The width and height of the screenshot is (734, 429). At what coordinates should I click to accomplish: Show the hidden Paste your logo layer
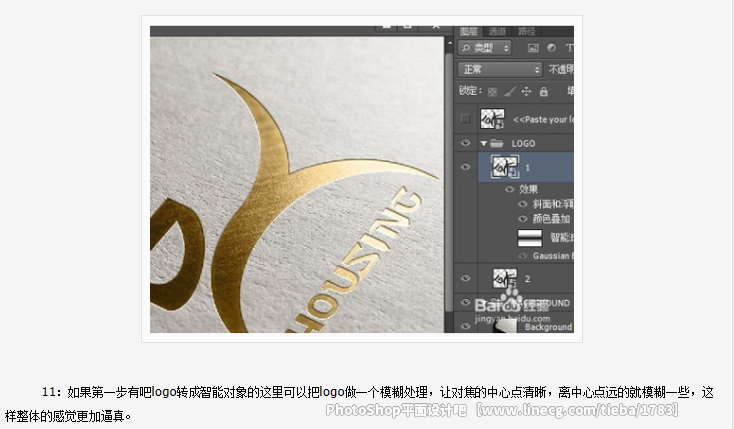[x=465, y=118]
